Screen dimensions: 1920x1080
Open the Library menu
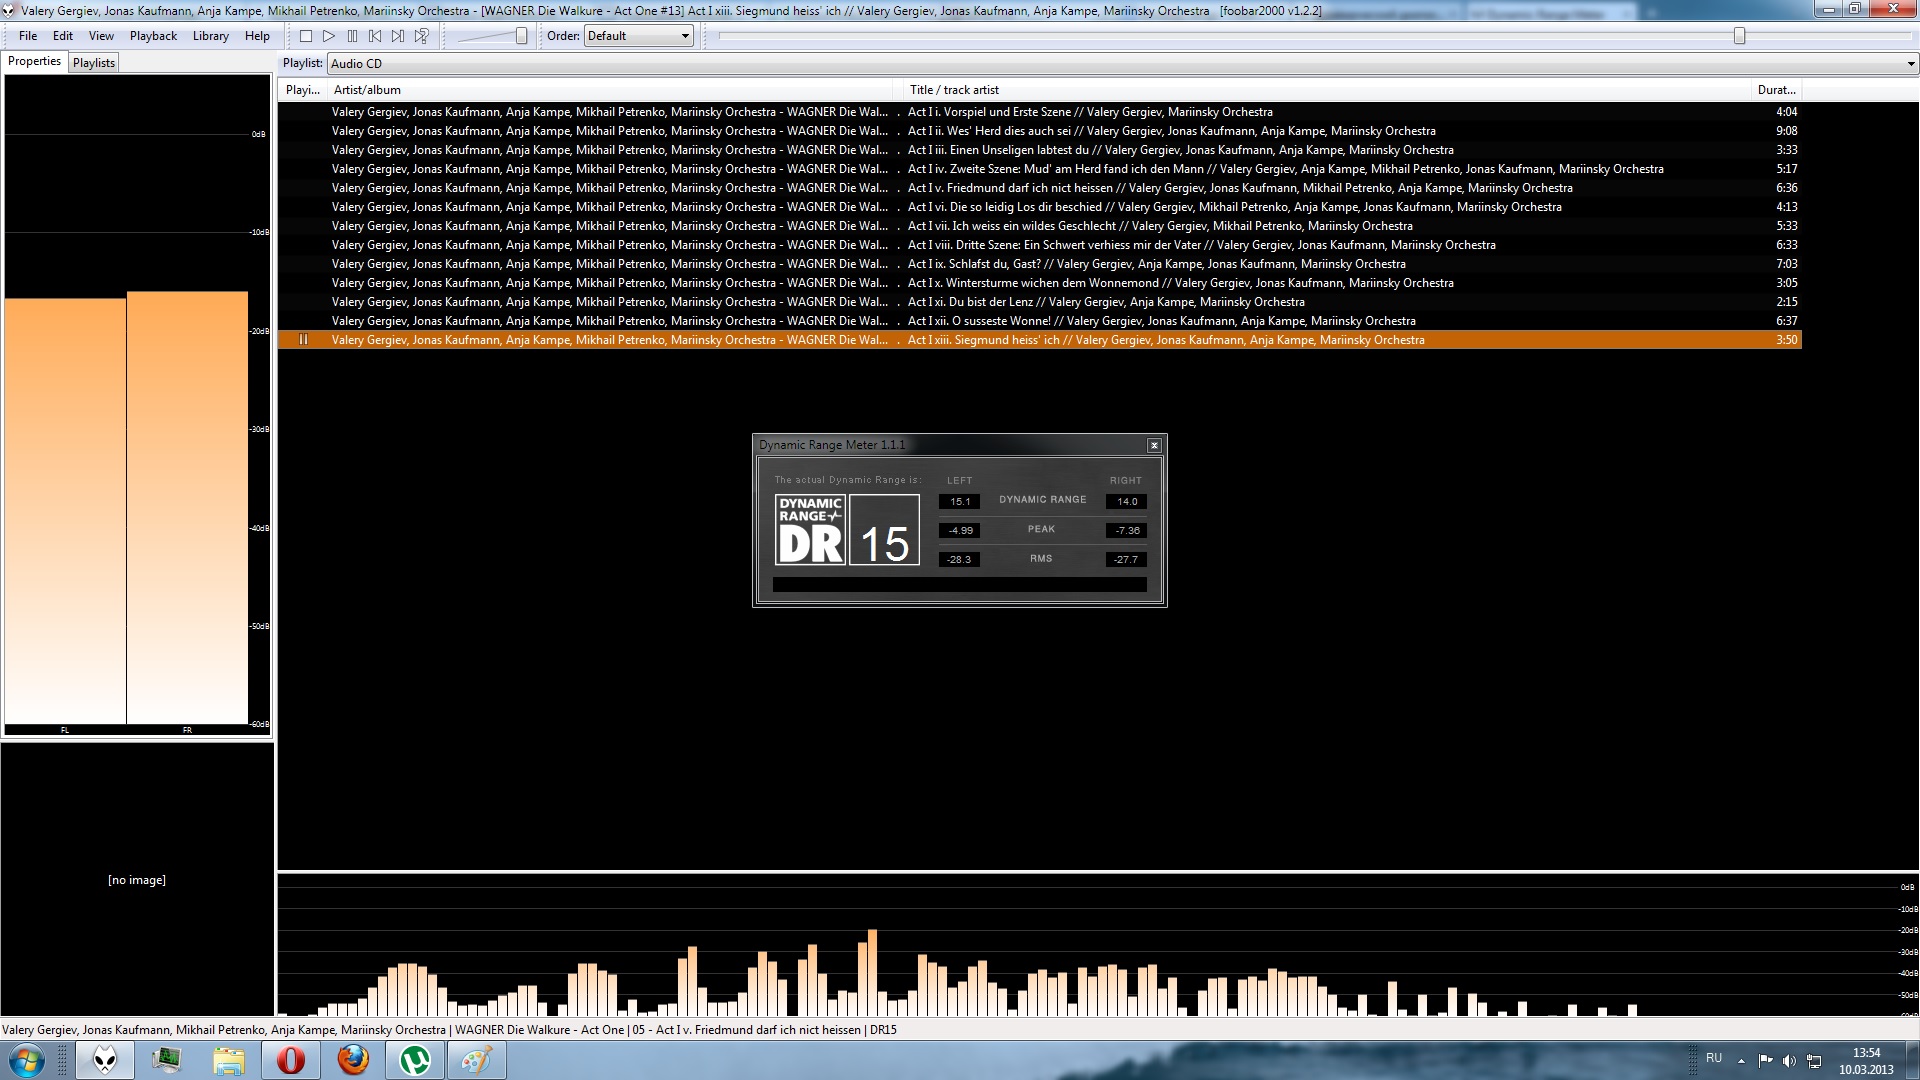point(210,36)
